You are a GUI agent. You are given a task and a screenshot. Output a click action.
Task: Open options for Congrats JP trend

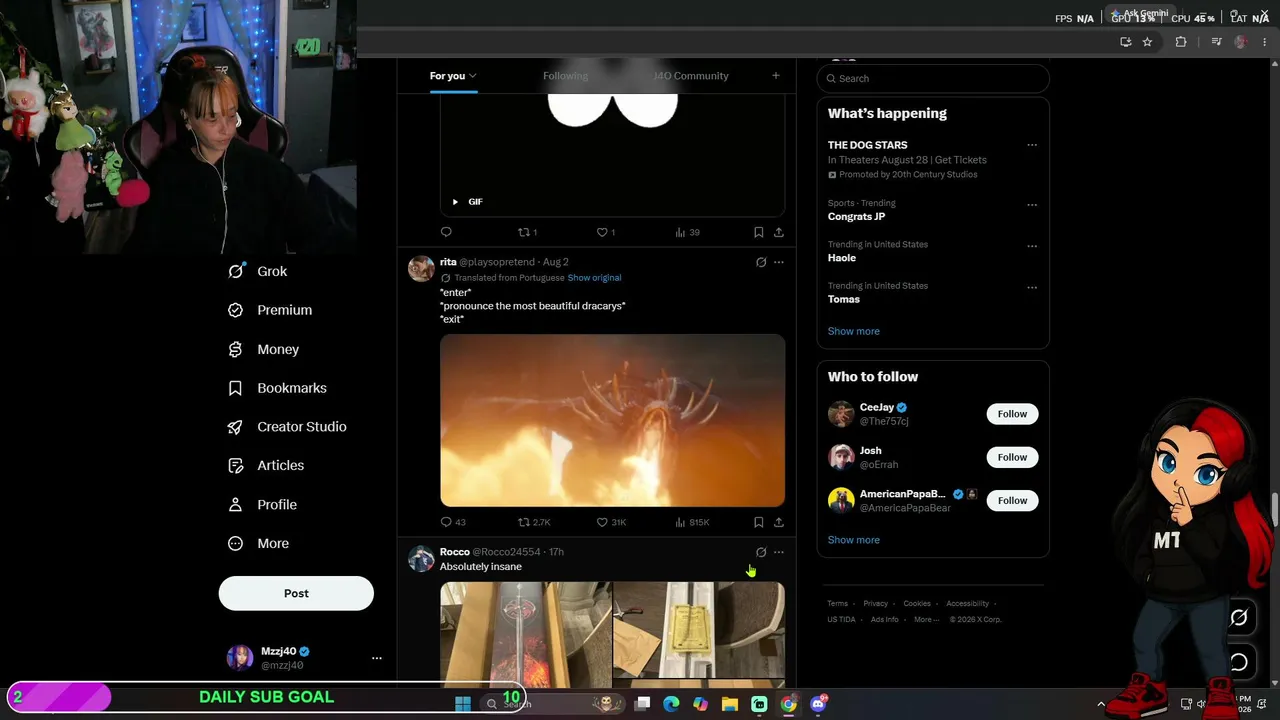pyautogui.click(x=1032, y=205)
